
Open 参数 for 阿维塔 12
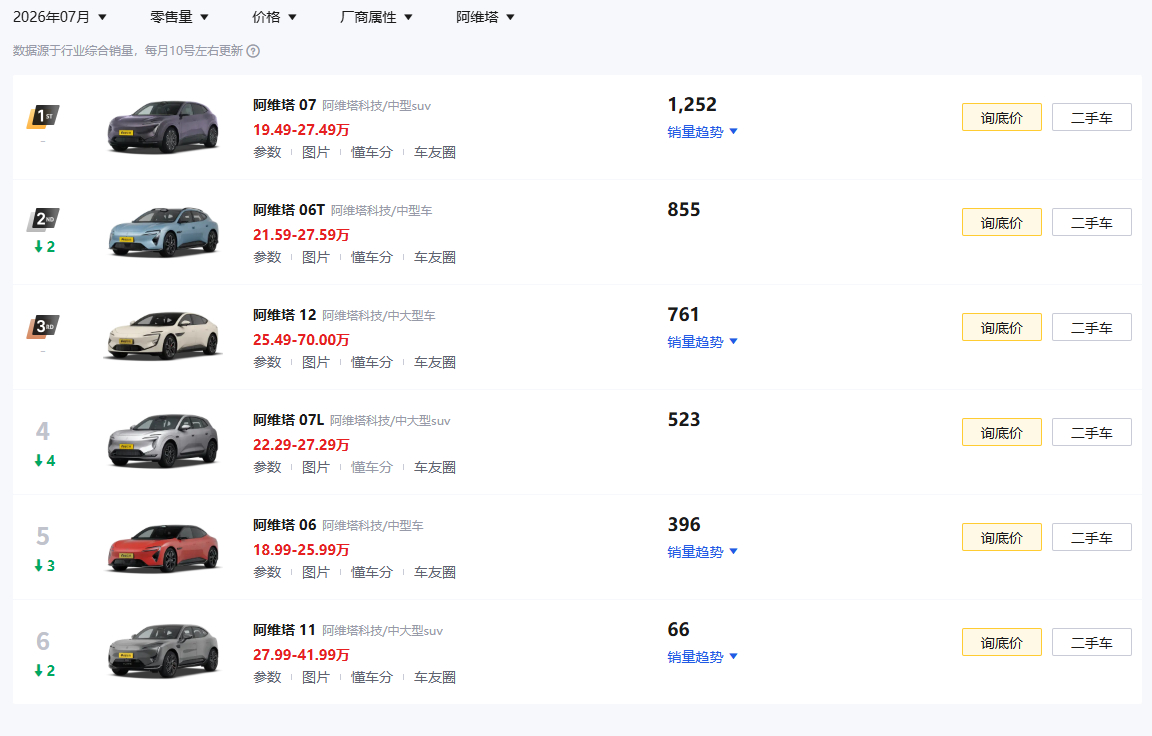(x=267, y=362)
